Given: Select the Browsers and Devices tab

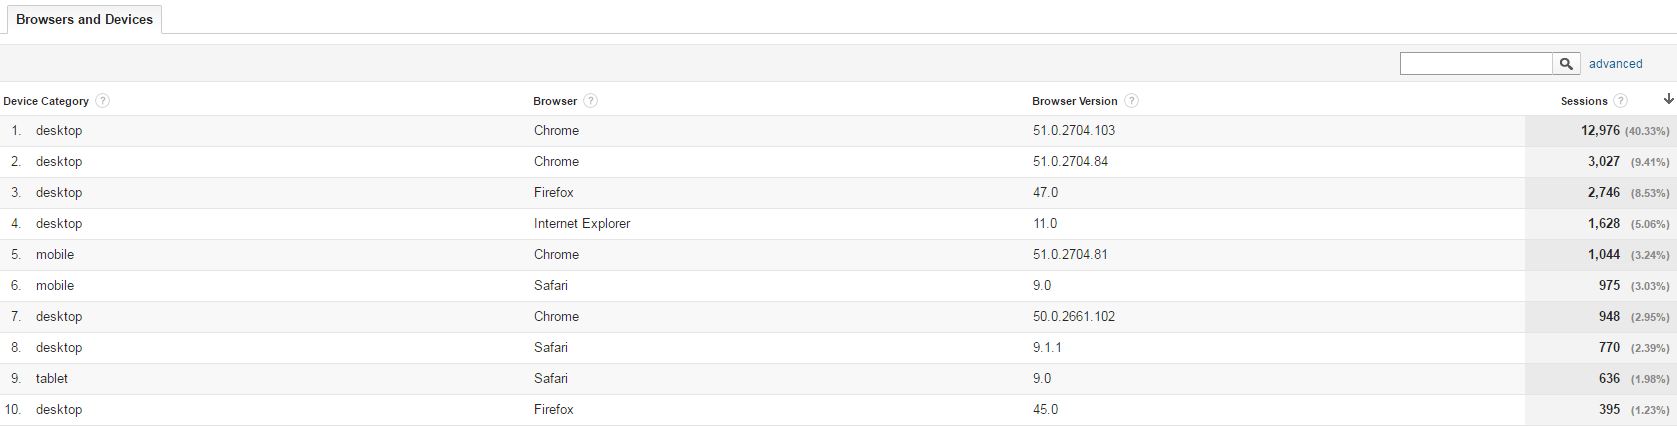Looking at the screenshot, I should [85, 20].
